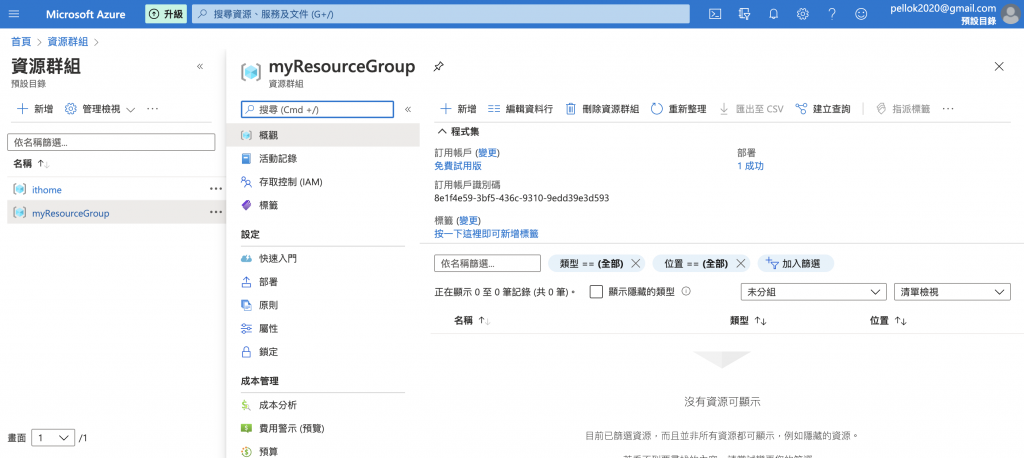Open the user account avatar
This screenshot has height=458, width=1024.
click(1010, 14)
